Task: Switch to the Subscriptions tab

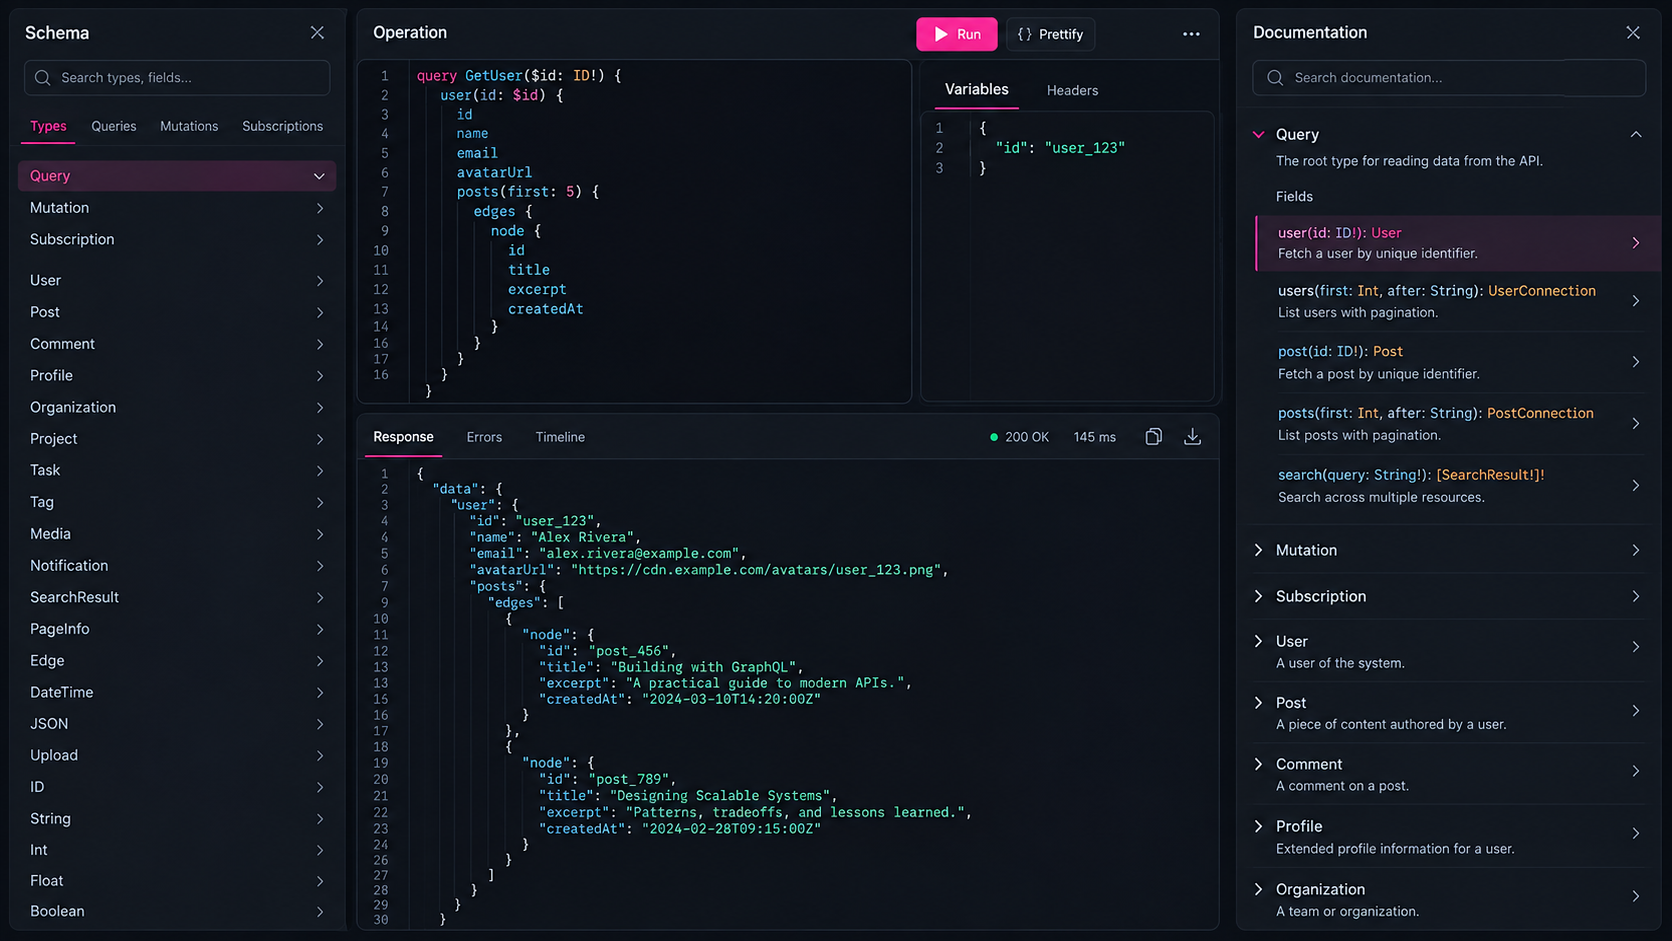Action: [282, 126]
